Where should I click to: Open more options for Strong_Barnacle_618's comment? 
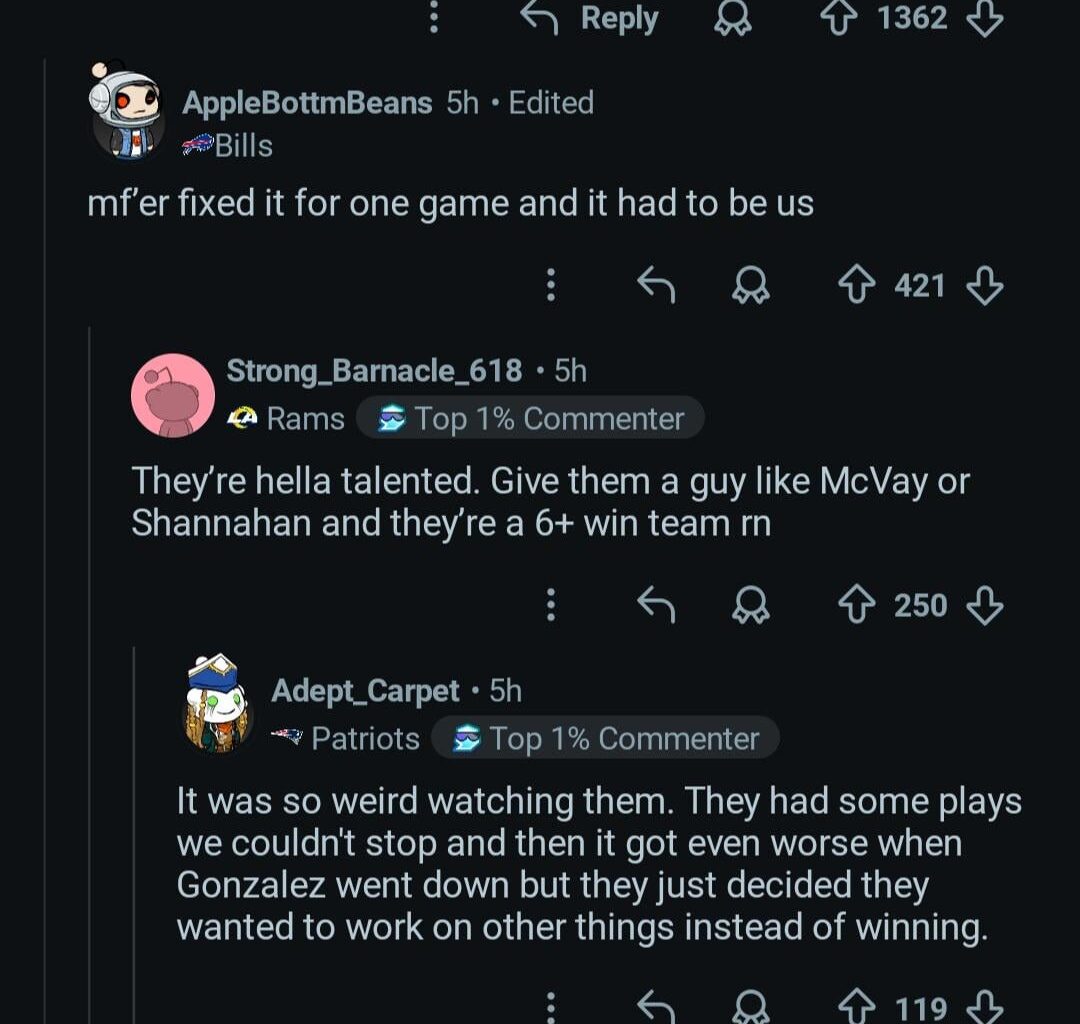coord(550,605)
